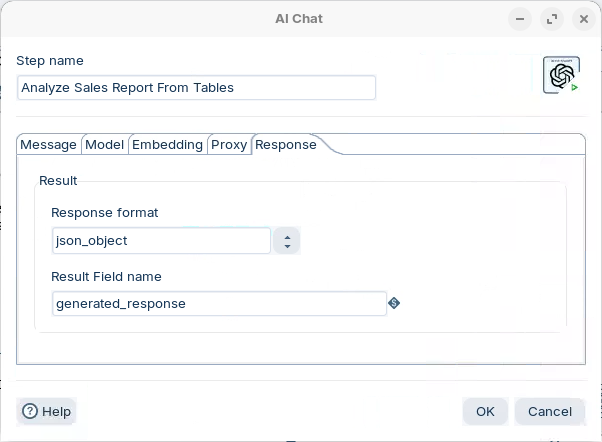Click the AI Chat title bar
602x442 pixels.
pos(299,19)
